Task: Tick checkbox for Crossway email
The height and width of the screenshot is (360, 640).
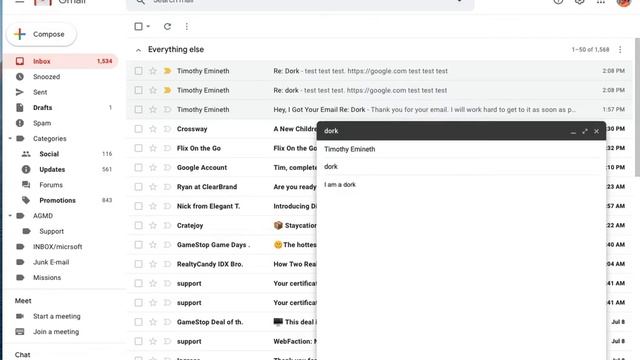Action: [139, 129]
